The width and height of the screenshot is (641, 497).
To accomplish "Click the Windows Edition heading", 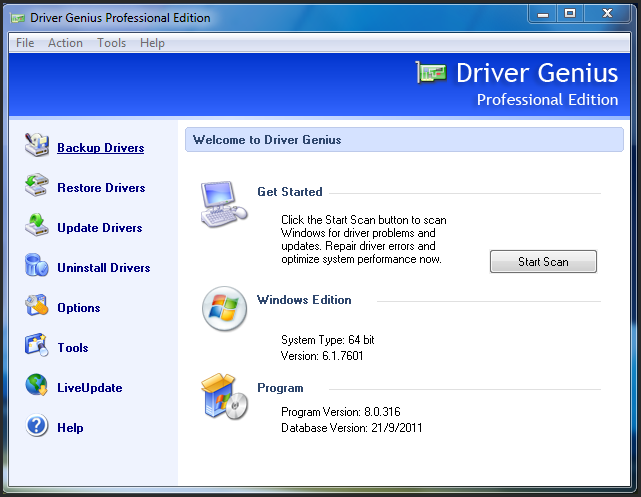I will 304,300.
